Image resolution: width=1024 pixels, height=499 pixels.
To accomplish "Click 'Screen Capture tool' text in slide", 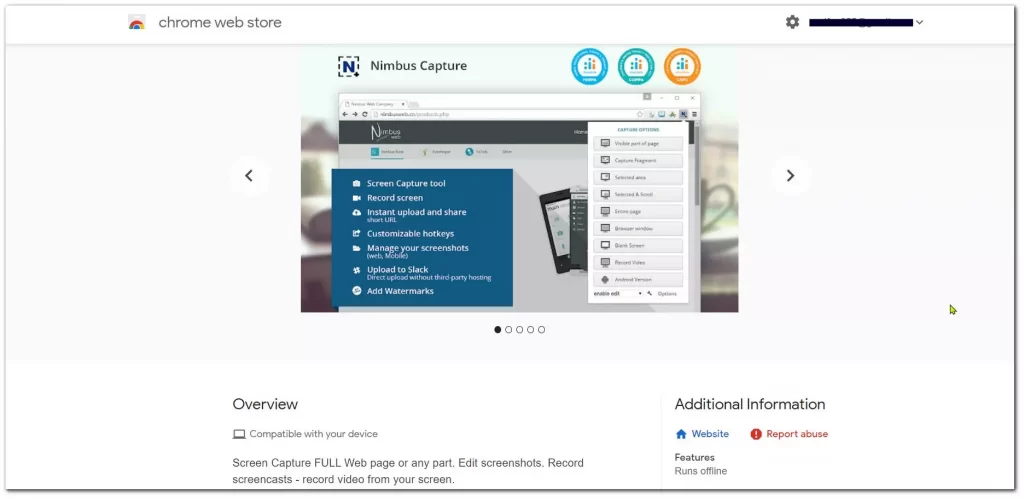I will click(406, 184).
